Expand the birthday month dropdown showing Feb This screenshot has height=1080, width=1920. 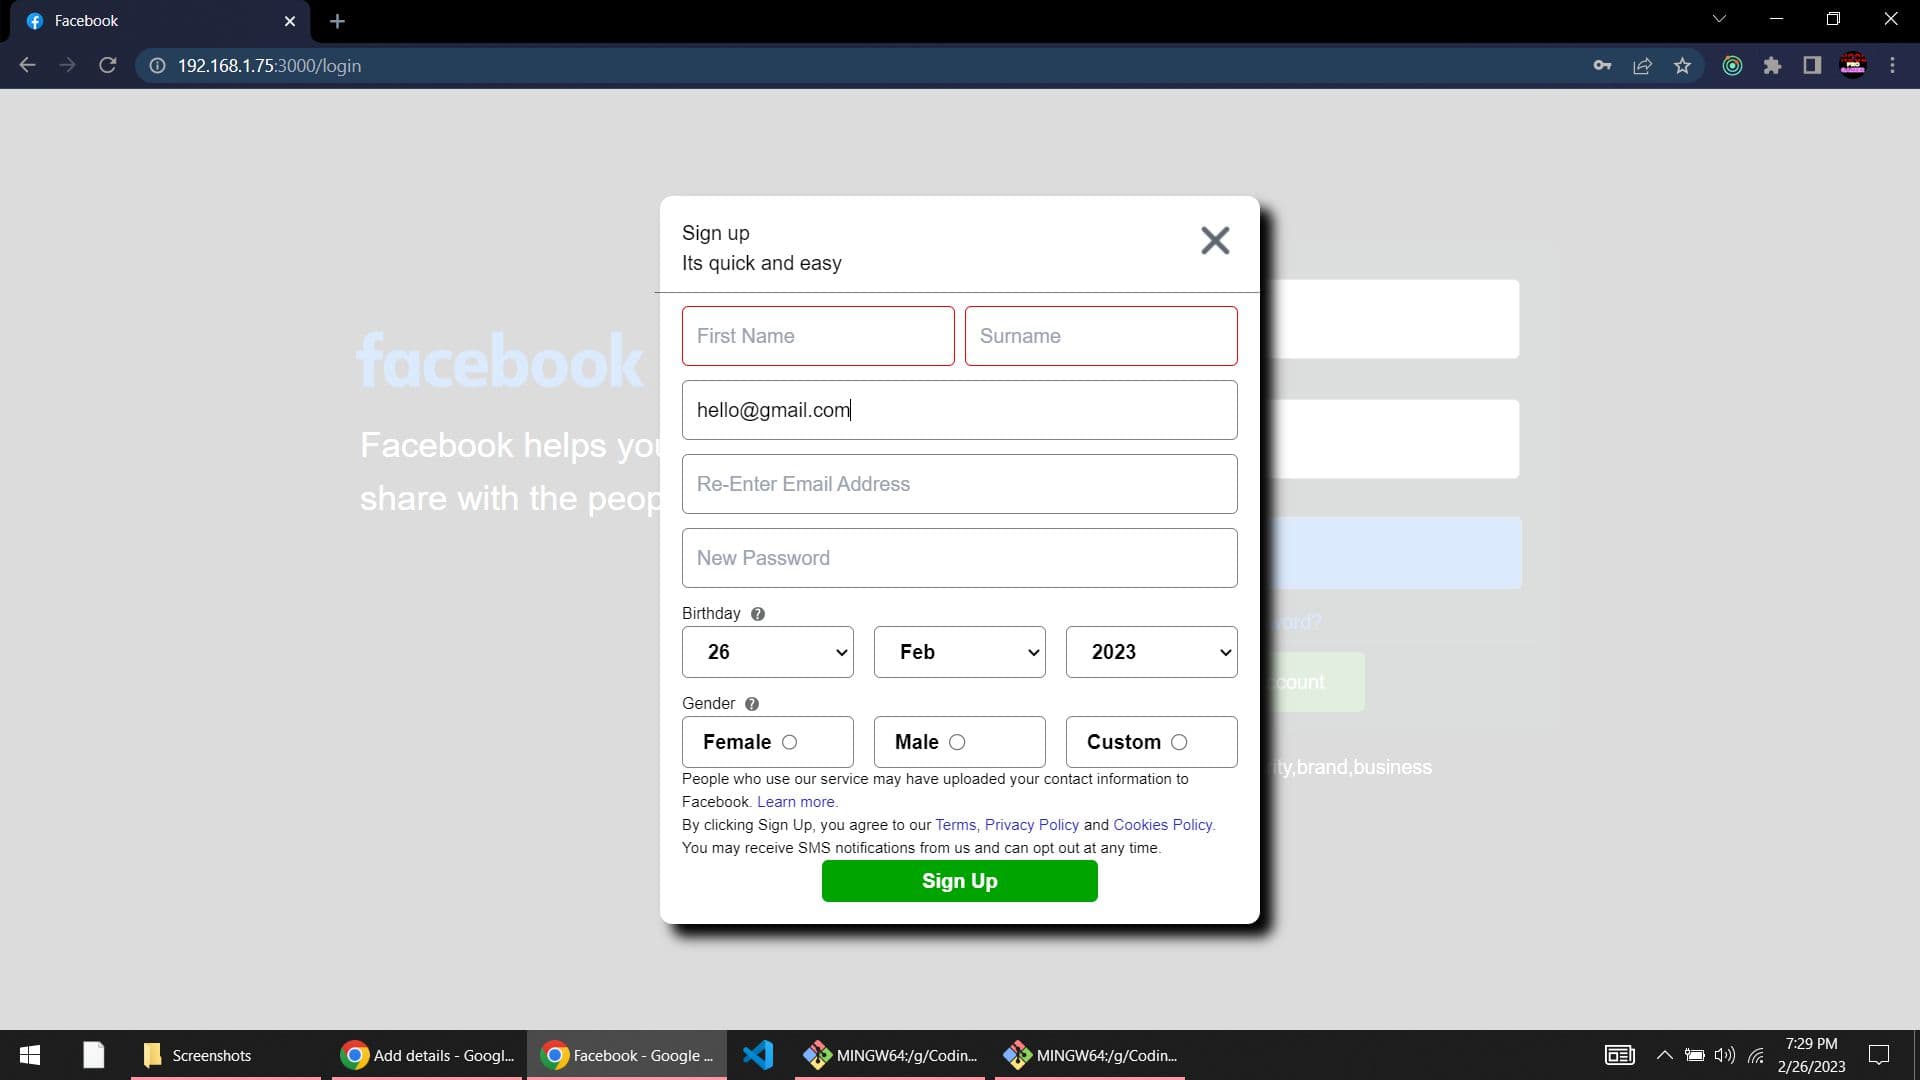[x=960, y=652]
